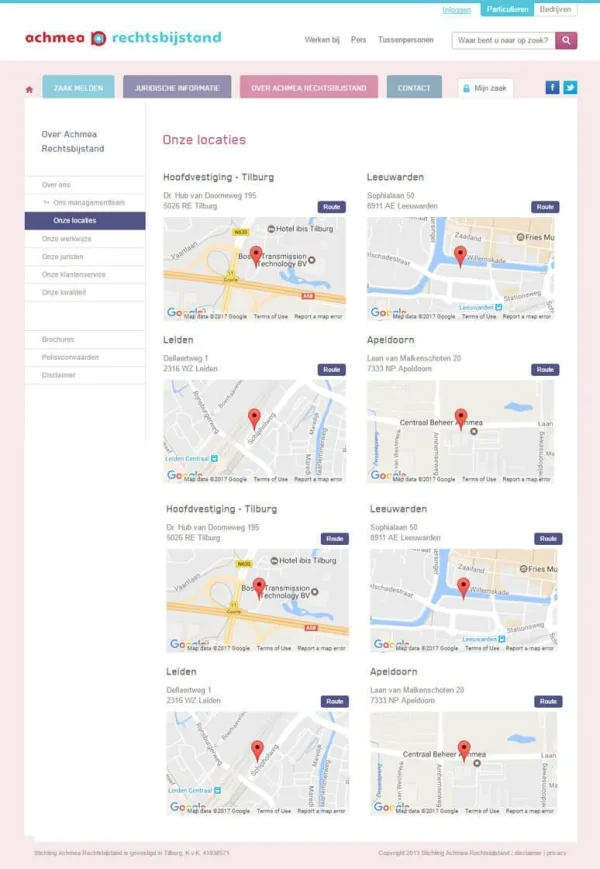Click the first Tilburg map's red pin
The image size is (600, 869).
pyautogui.click(x=255, y=255)
